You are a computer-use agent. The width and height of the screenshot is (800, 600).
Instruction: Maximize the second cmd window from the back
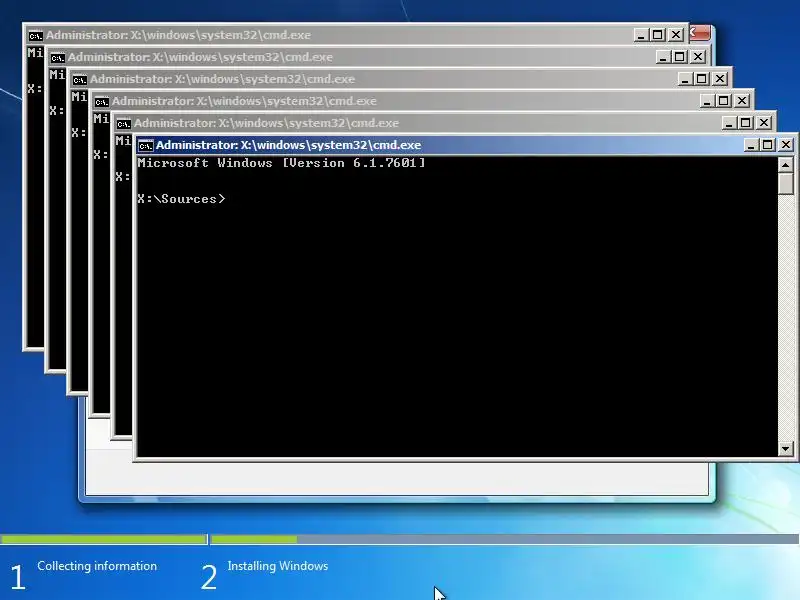point(680,57)
